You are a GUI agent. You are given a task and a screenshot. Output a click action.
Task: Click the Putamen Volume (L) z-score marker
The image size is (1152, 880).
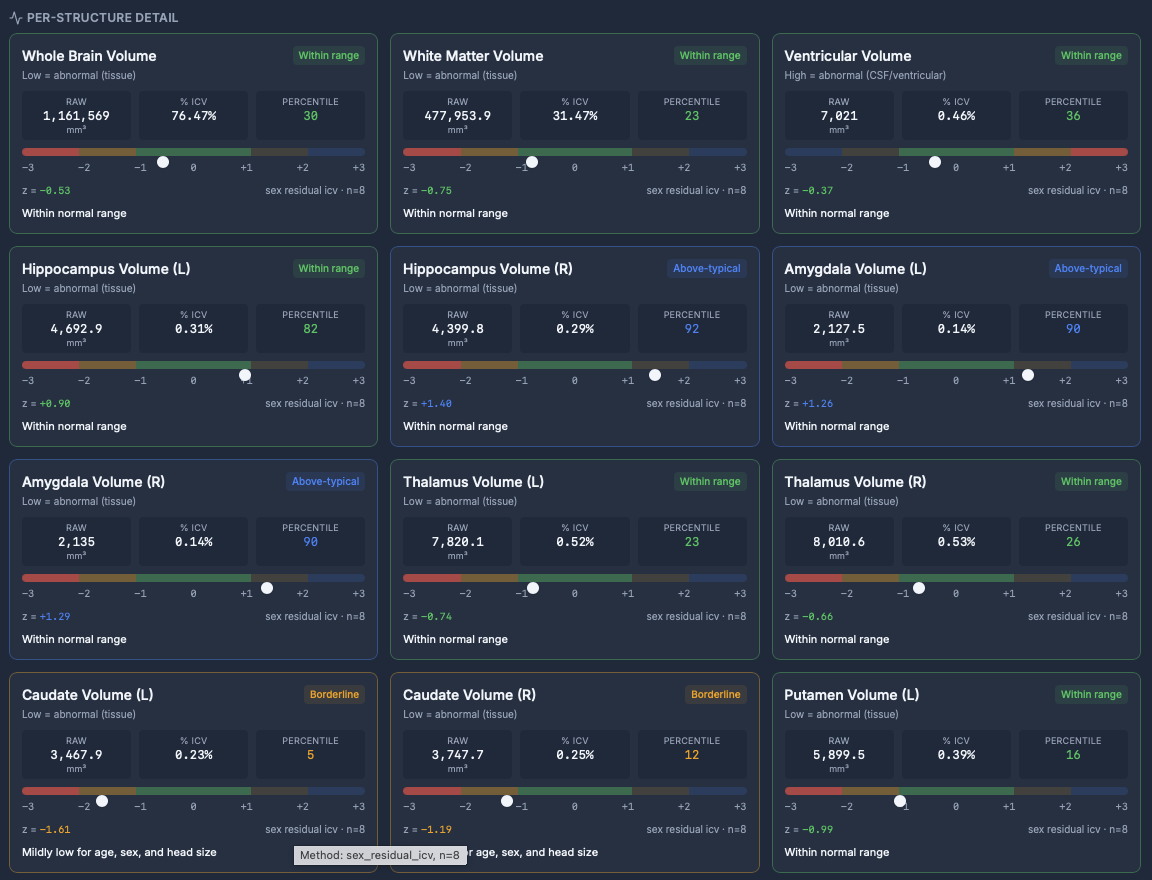(899, 801)
